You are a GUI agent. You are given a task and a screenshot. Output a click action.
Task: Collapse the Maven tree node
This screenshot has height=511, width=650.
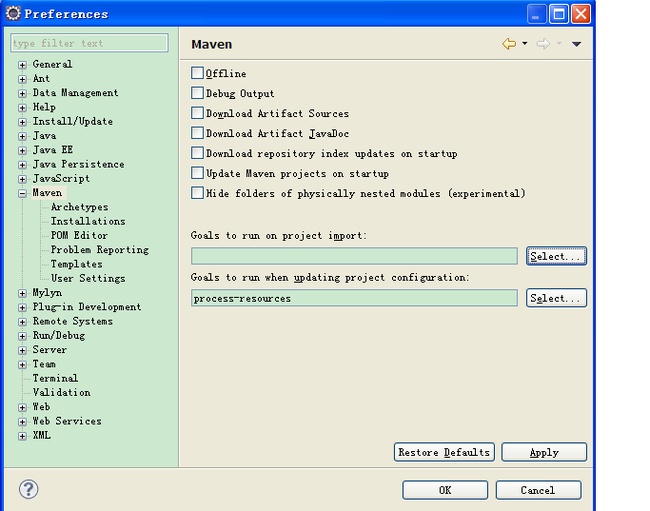(22, 194)
